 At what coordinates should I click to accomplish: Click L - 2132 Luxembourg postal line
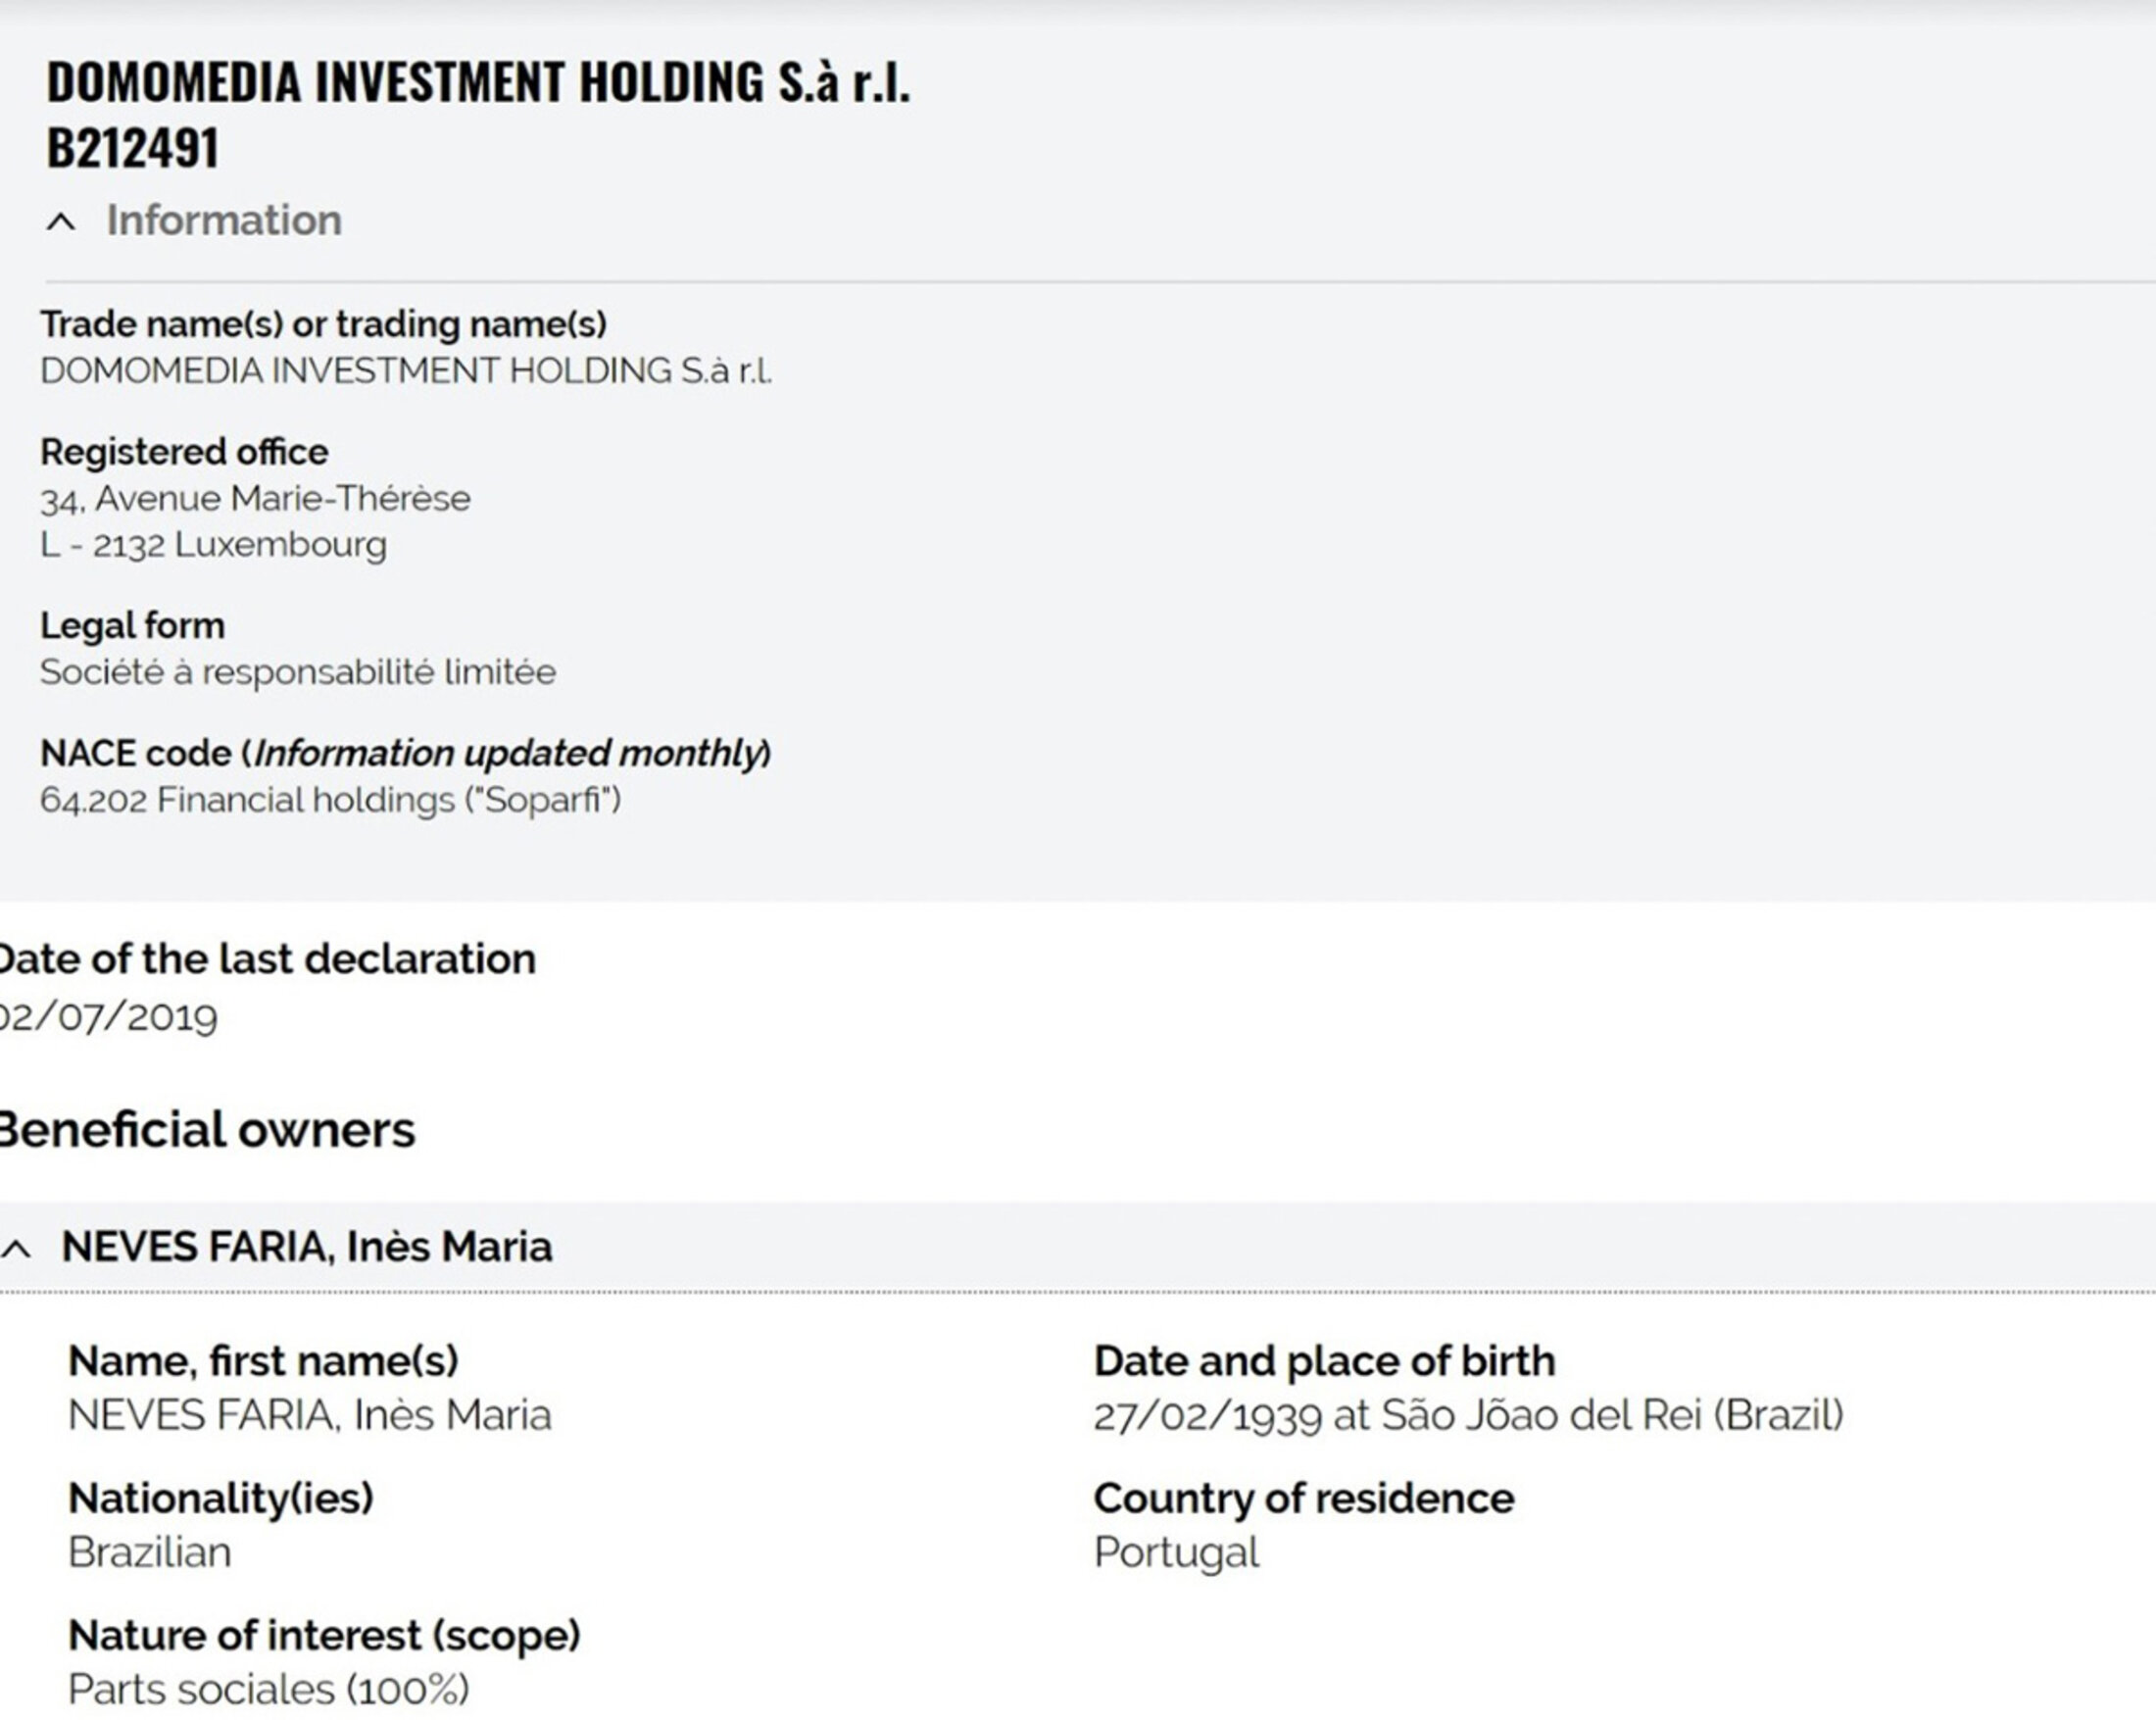[213, 545]
